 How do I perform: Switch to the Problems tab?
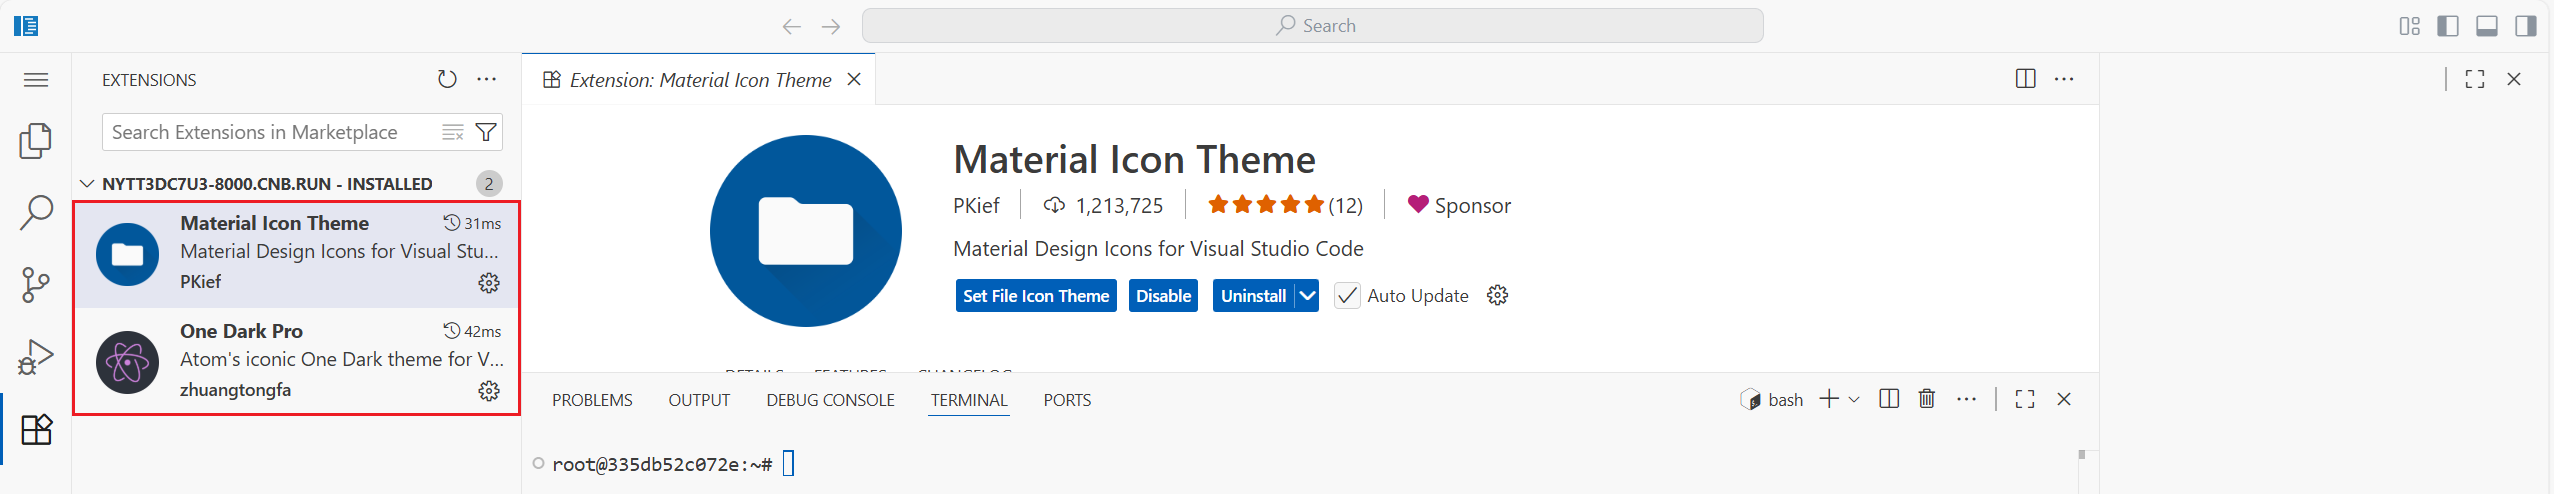(x=592, y=400)
